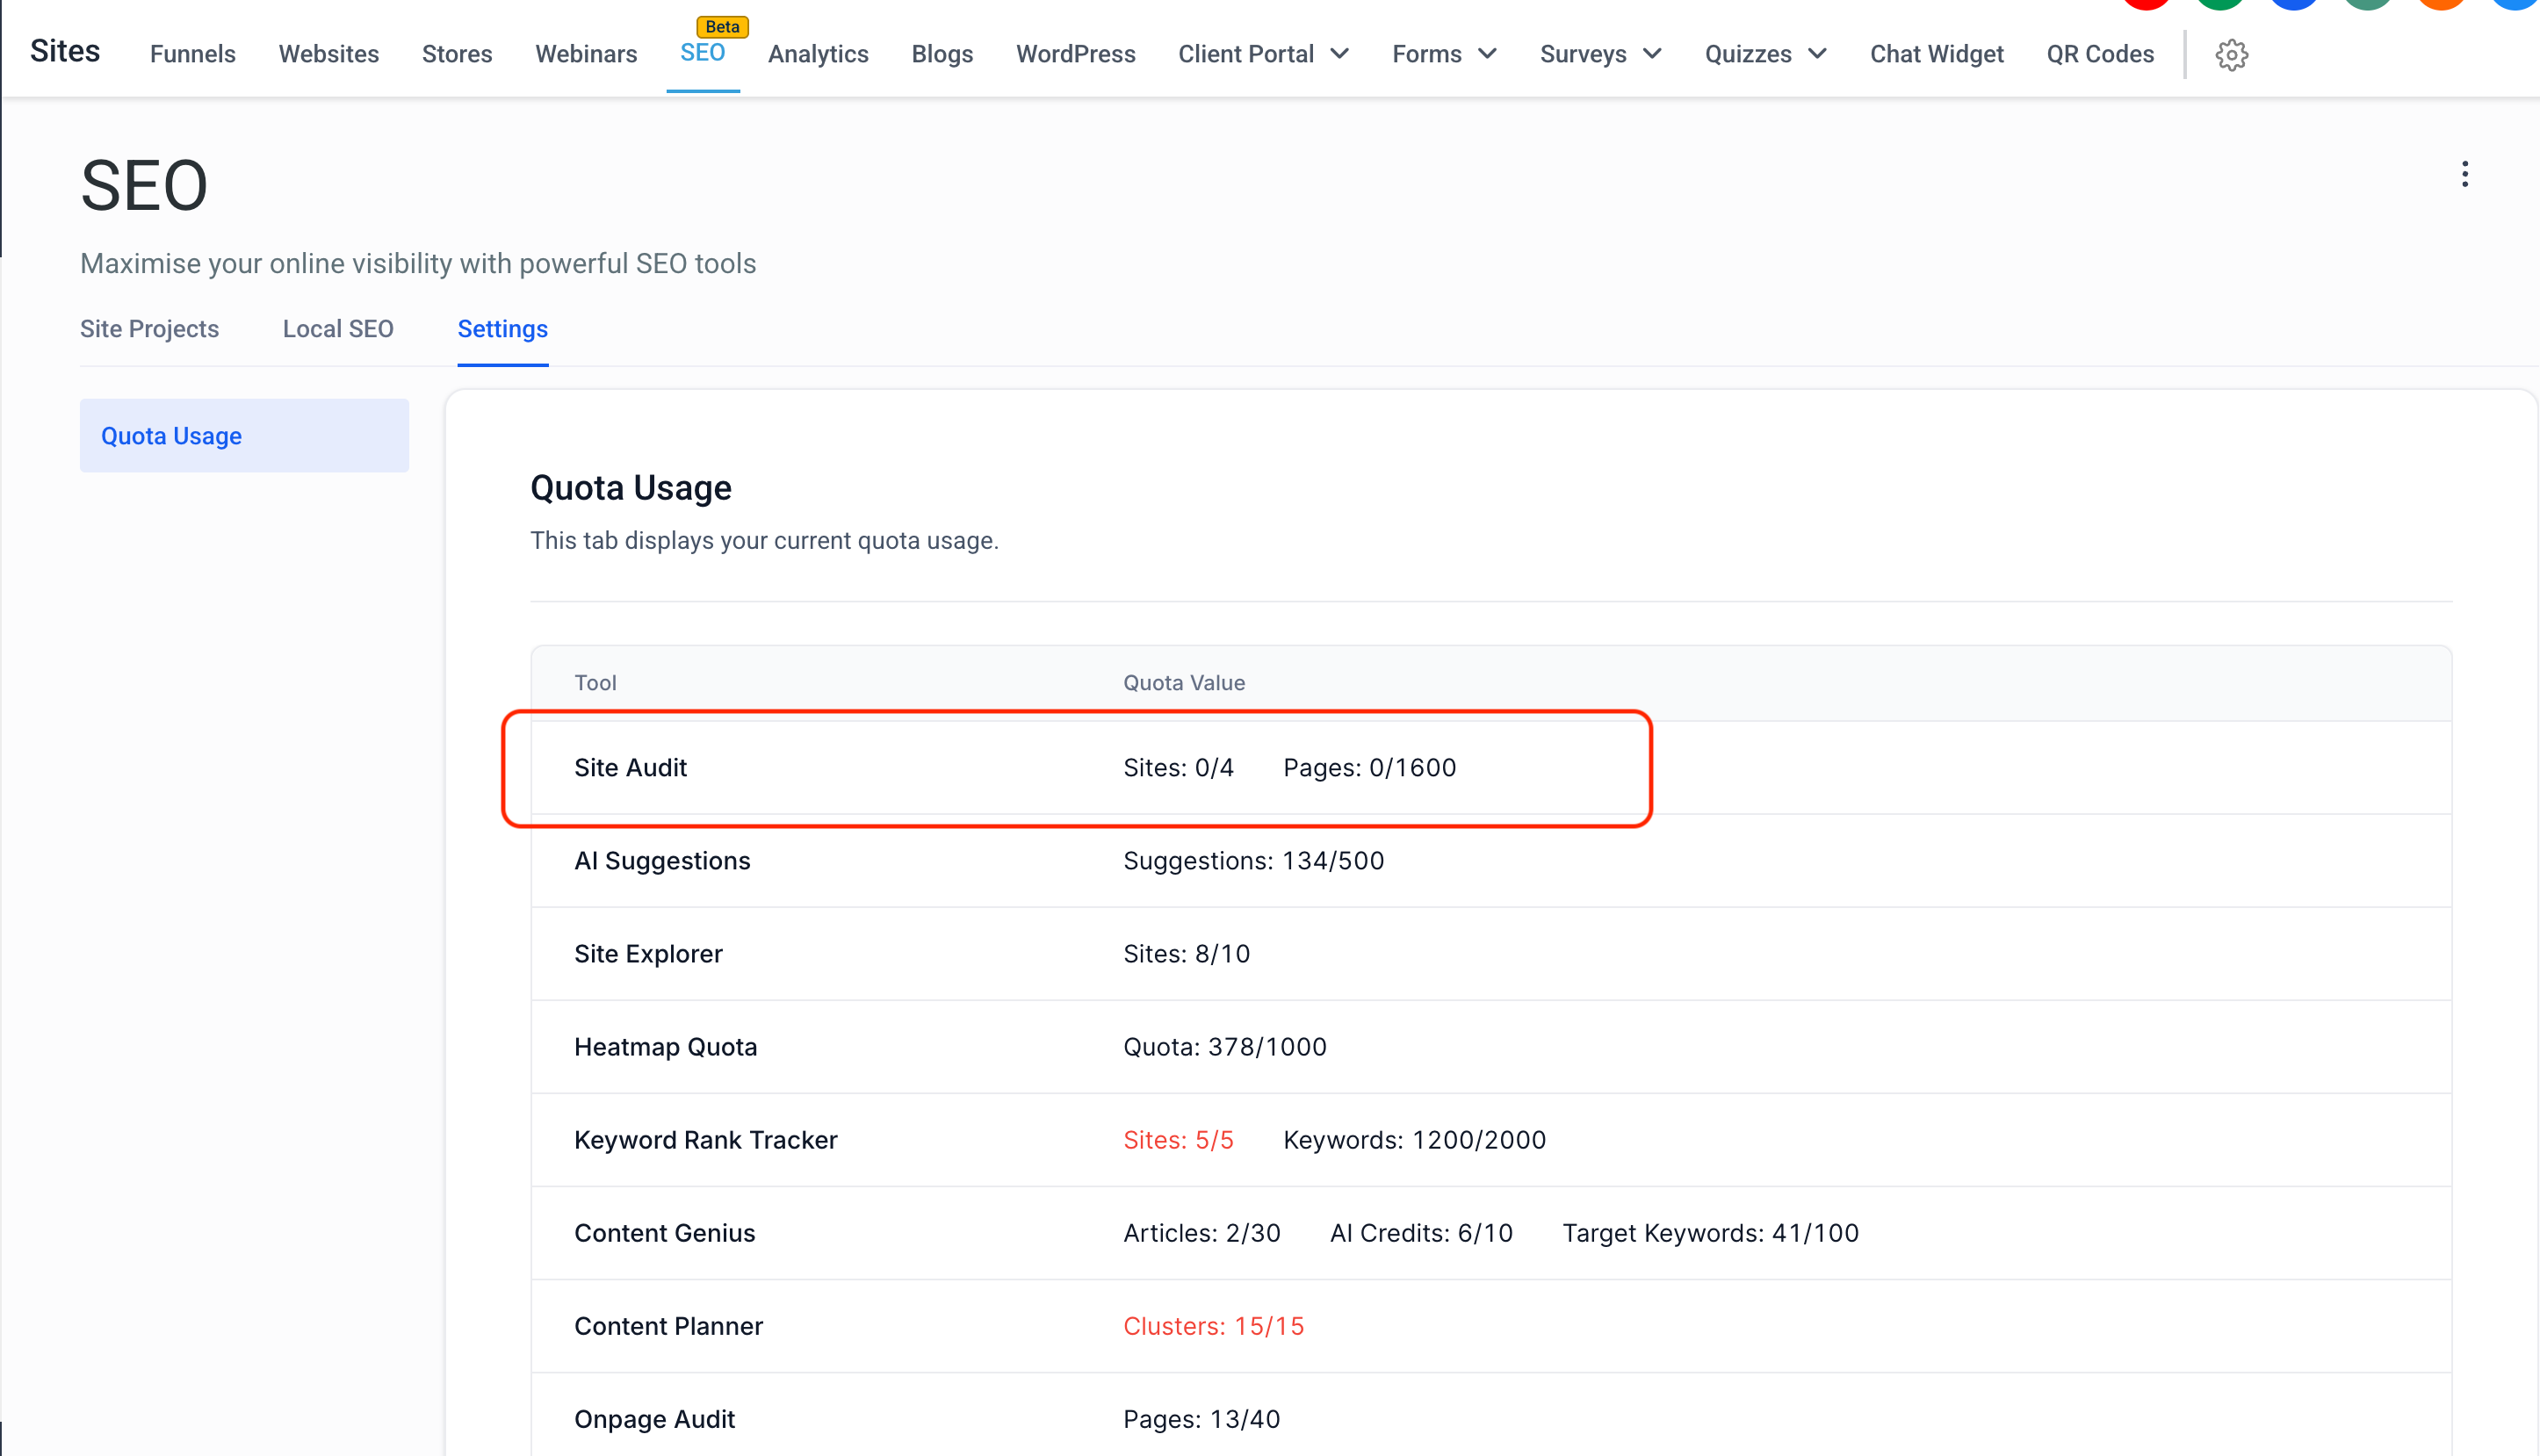Select the orange circle app icon

click(x=2440, y=6)
